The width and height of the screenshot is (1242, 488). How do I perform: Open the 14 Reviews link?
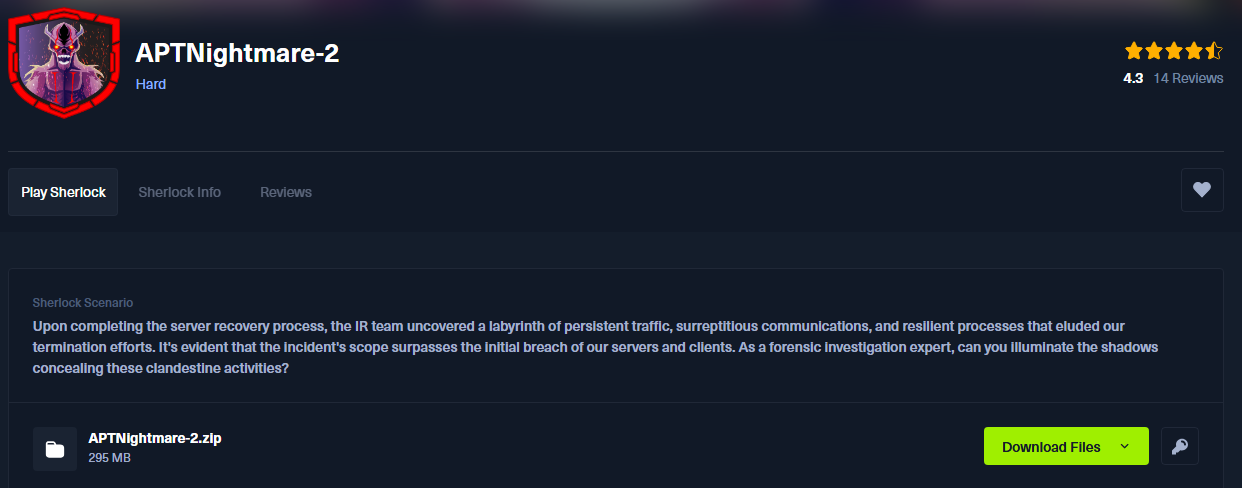click(1188, 78)
